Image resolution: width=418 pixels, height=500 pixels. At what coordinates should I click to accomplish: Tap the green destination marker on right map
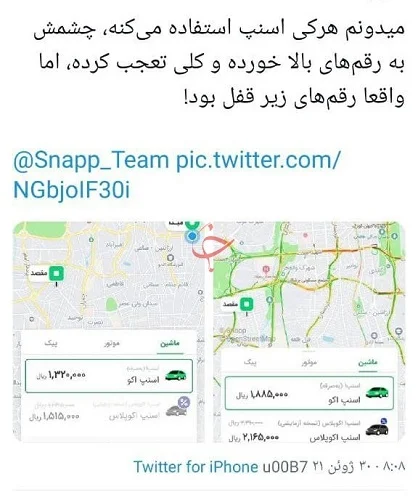pyautogui.click(x=247, y=304)
